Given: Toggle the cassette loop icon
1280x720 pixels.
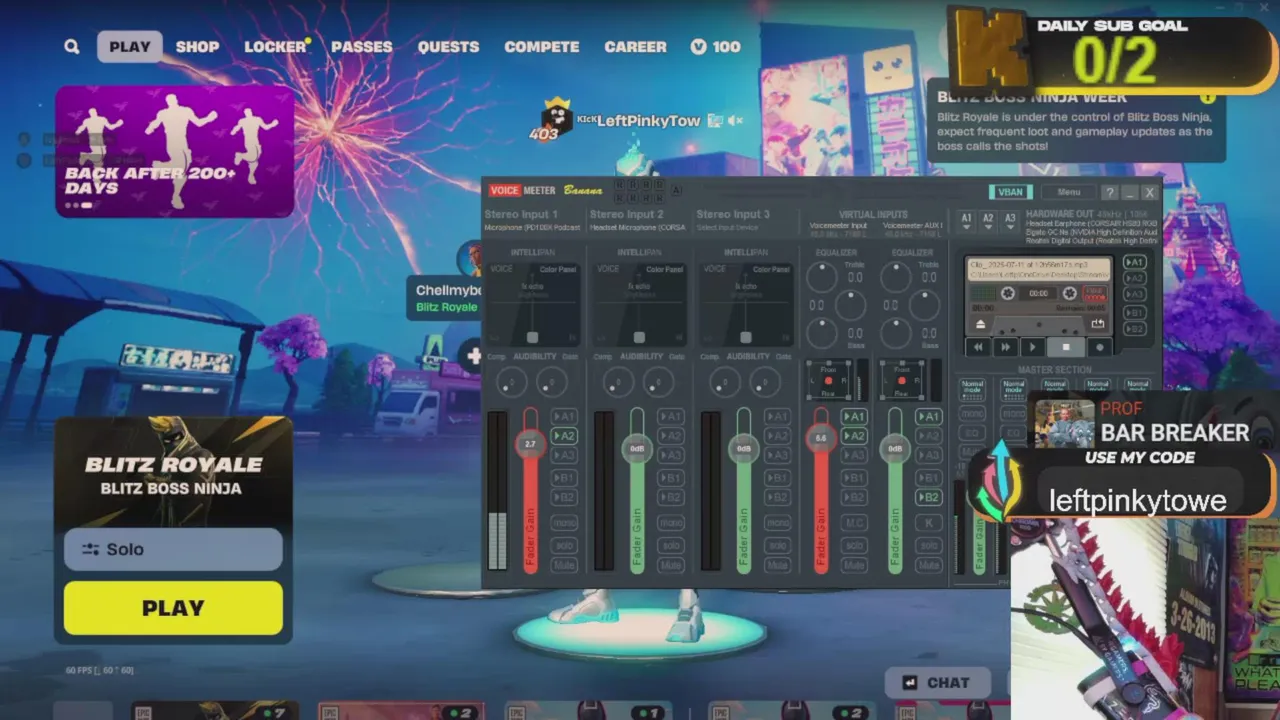Looking at the screenshot, I should pyautogui.click(x=1097, y=324).
